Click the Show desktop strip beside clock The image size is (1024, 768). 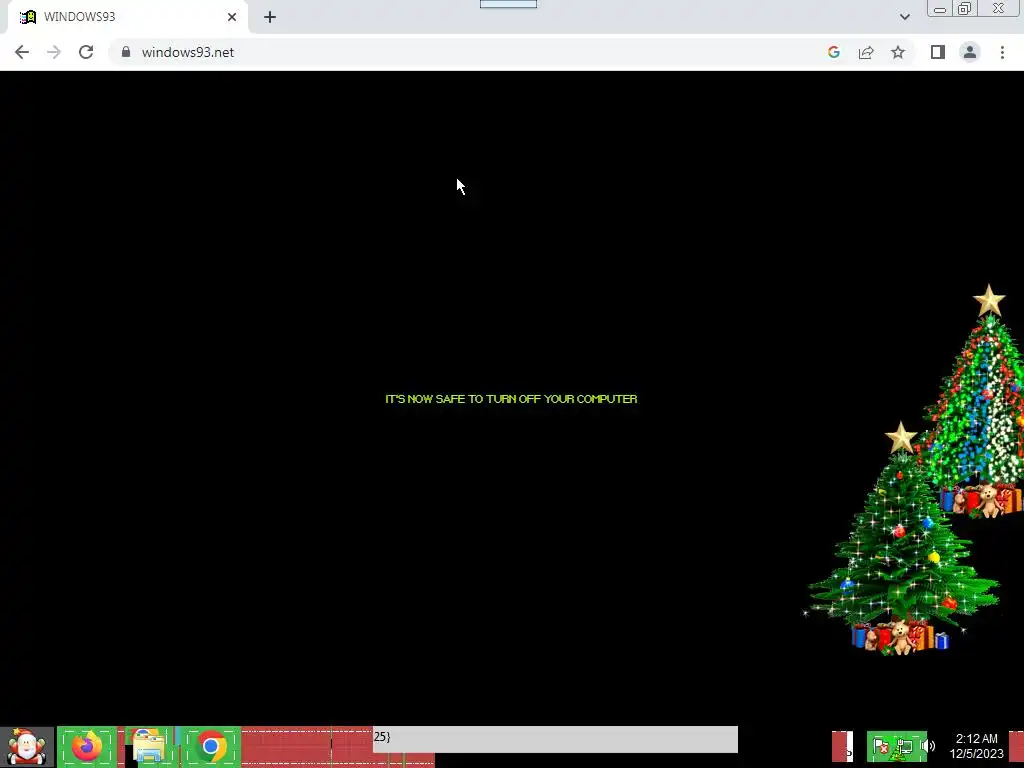1016,747
